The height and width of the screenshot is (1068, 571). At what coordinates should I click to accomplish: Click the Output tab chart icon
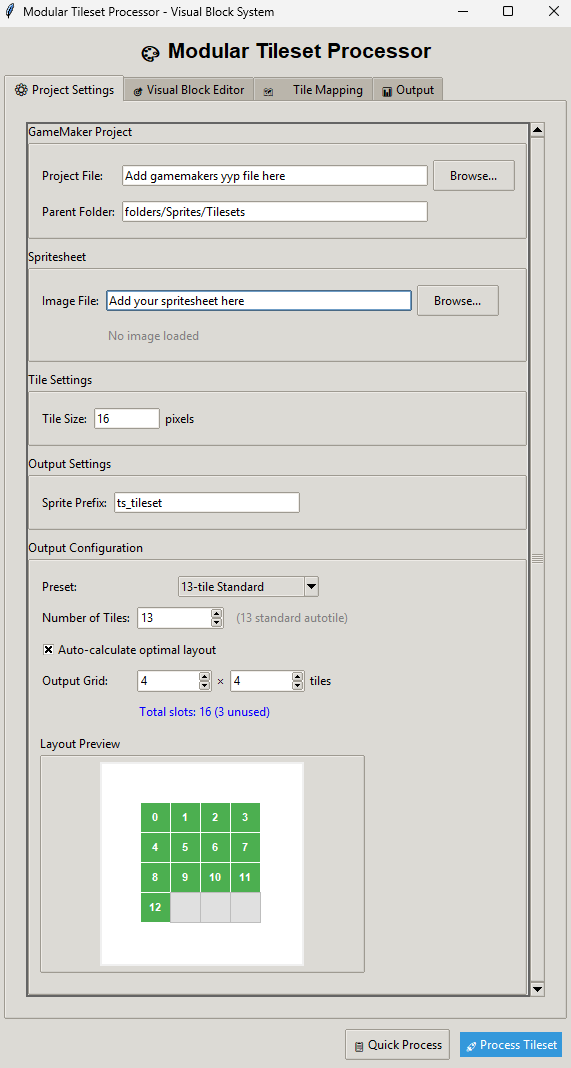coord(387,91)
